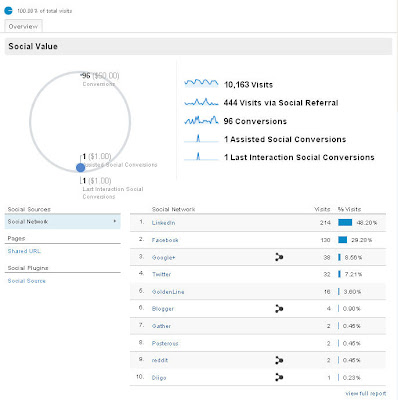
Task: Open the Google+ network link
Action: click(163, 257)
